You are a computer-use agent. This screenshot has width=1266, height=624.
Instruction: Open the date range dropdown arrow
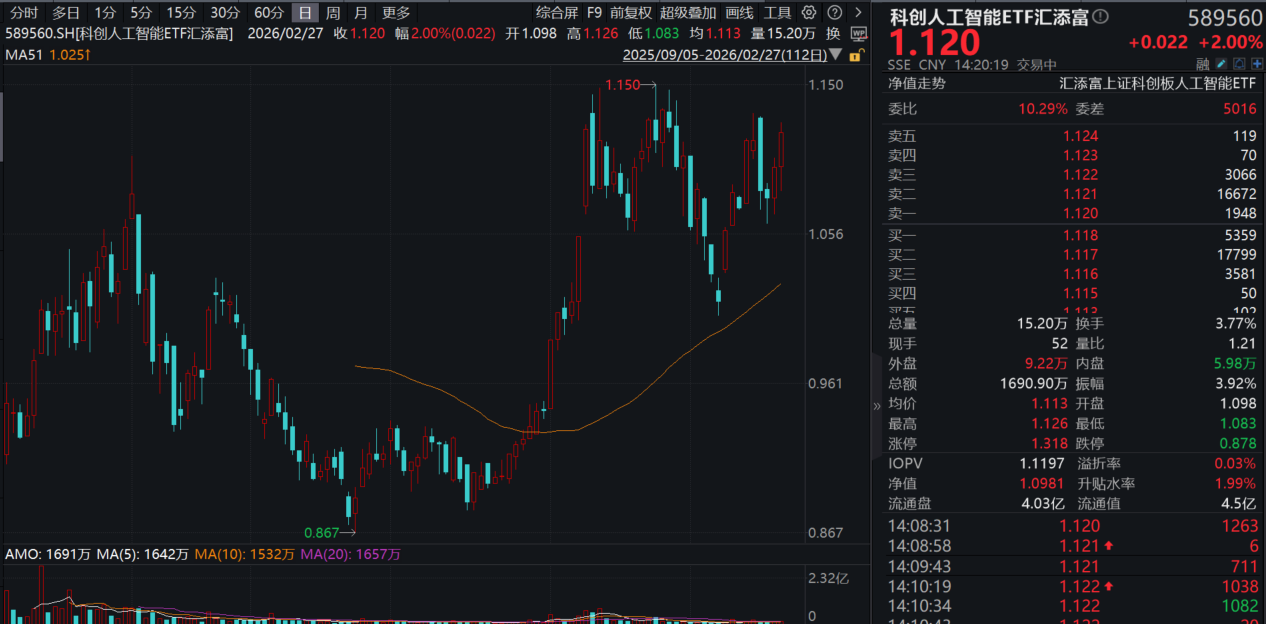(x=835, y=56)
